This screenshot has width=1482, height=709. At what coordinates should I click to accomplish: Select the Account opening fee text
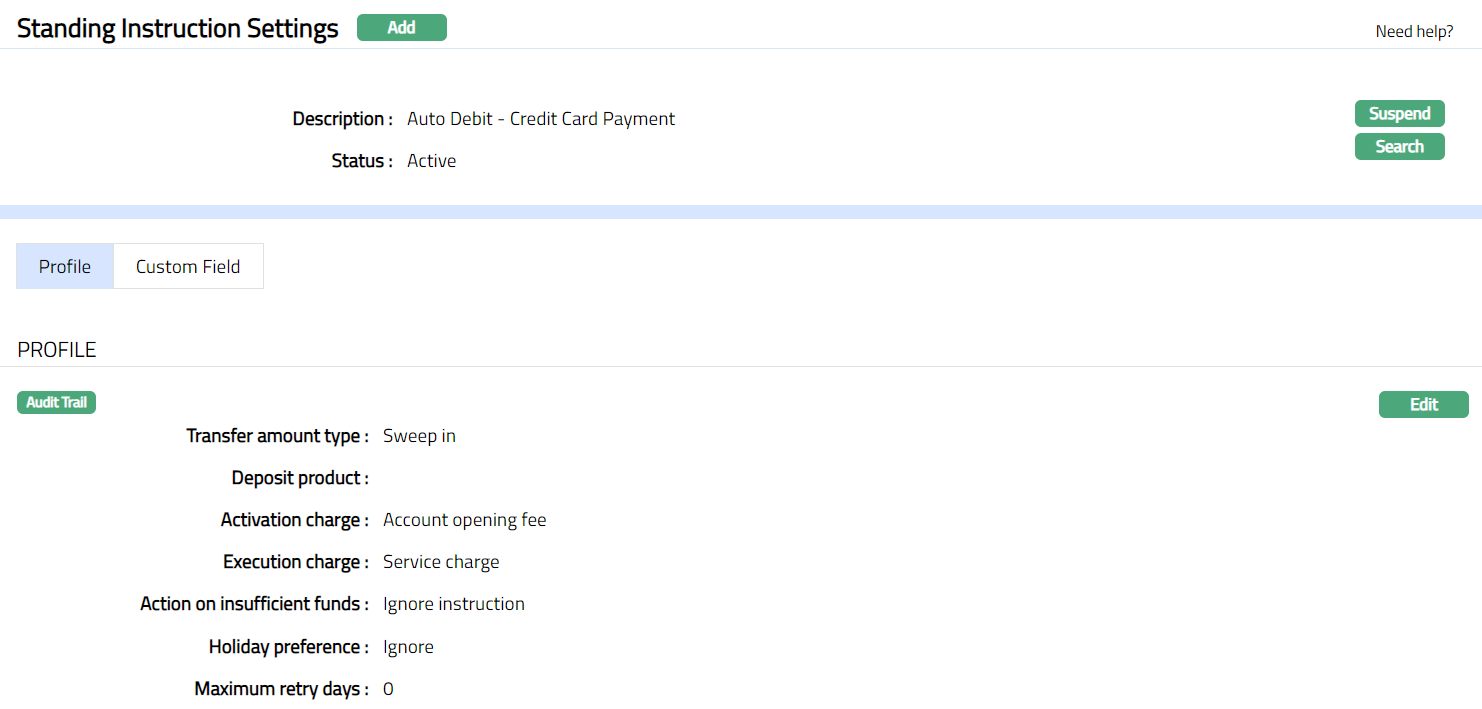click(464, 520)
